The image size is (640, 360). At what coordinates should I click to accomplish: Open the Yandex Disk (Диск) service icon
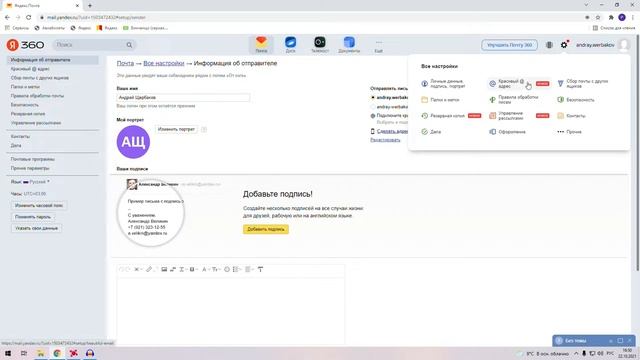tap(291, 44)
